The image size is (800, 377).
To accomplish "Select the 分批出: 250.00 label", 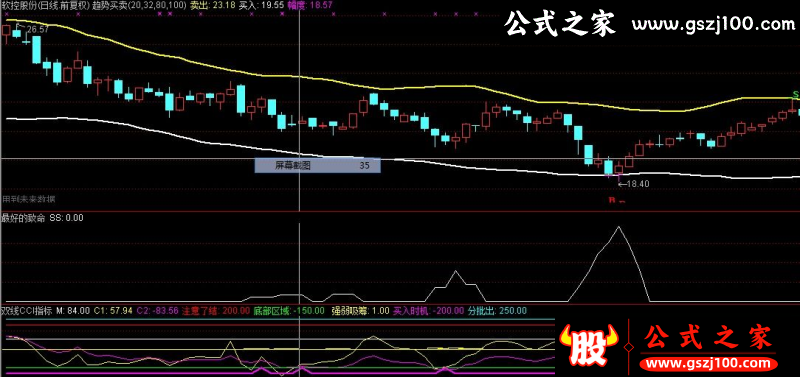I will click(x=497, y=310).
